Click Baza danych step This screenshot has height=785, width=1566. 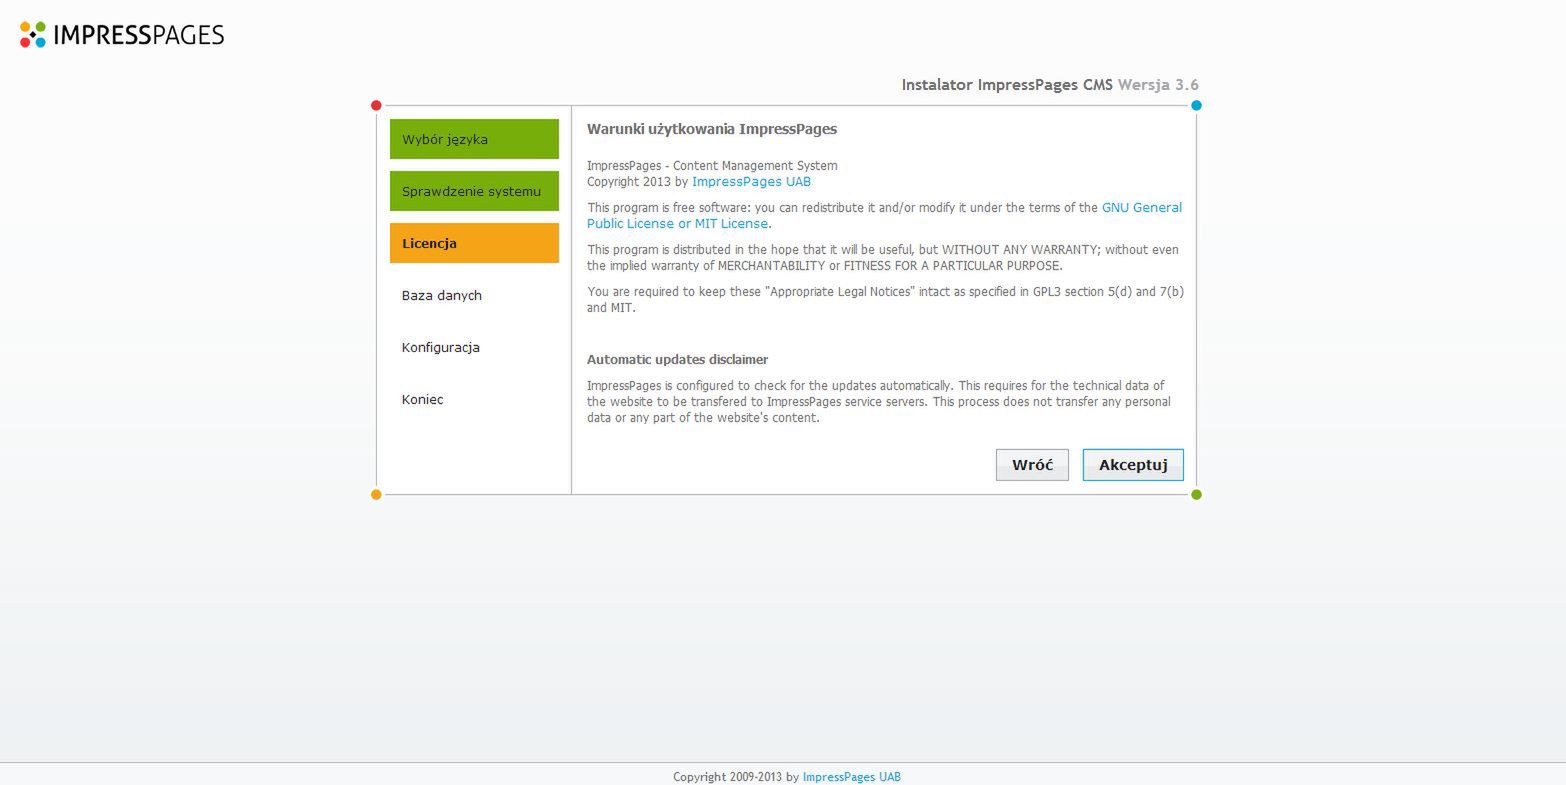pos(442,295)
